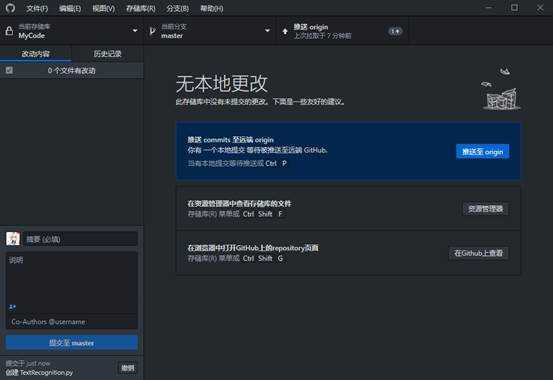The height and width of the screenshot is (380, 553).
Task: Click the push arrow icon for origin
Action: pos(285,32)
